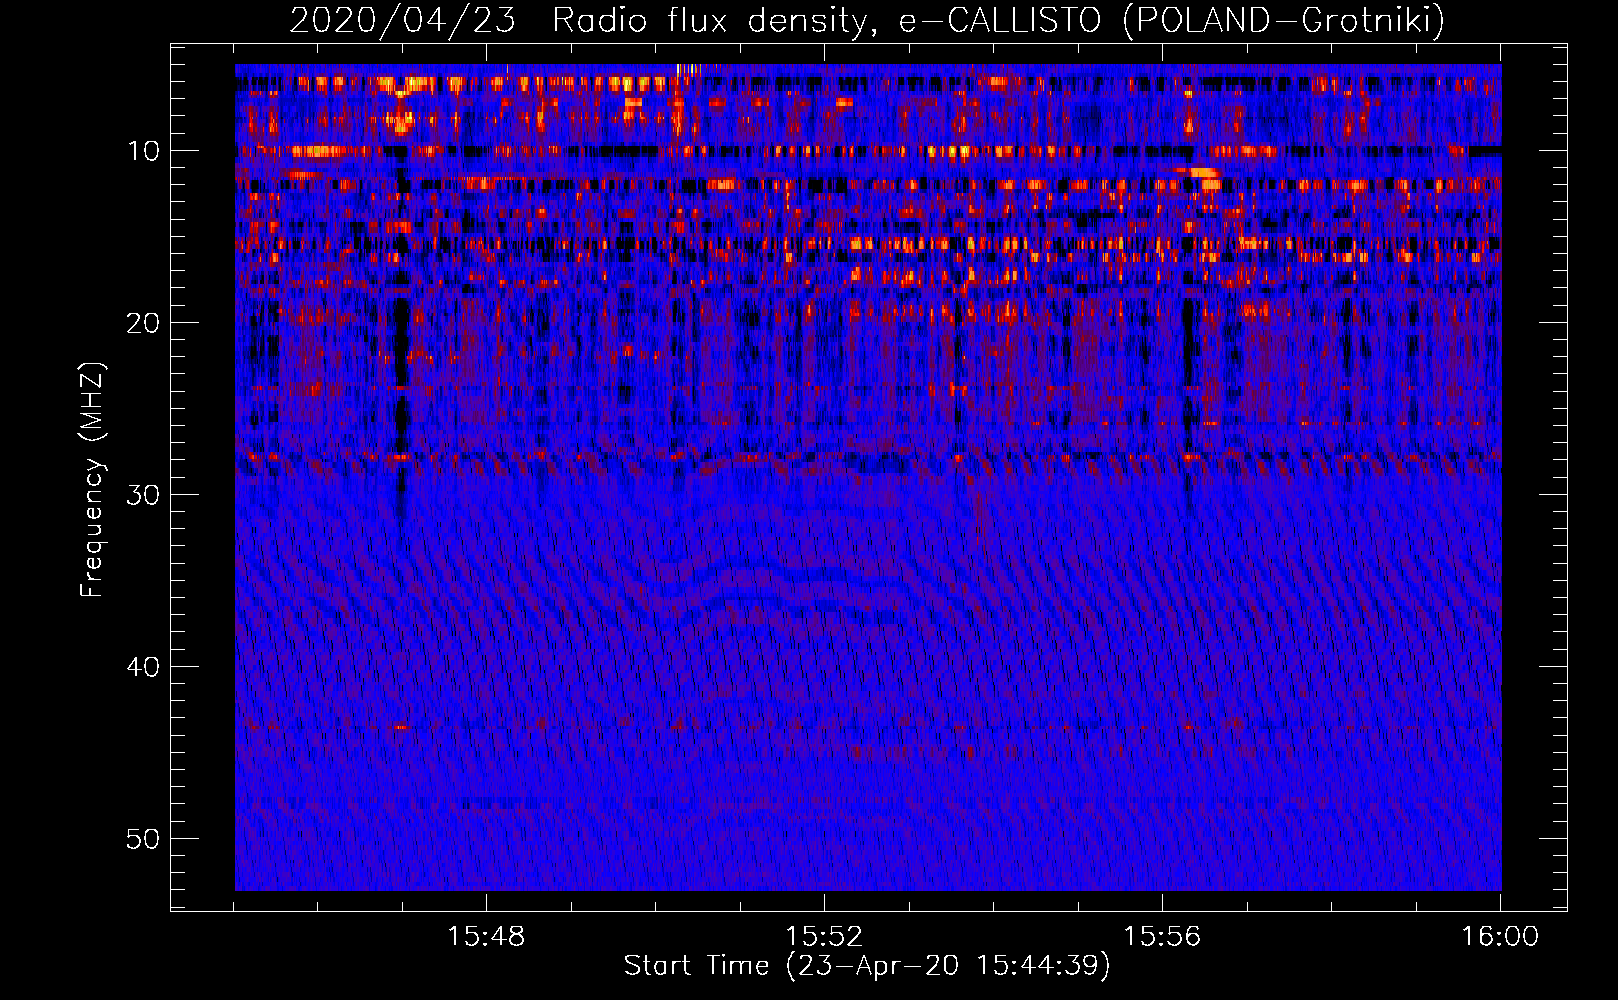Click the 15:48 time tick label

(x=486, y=937)
